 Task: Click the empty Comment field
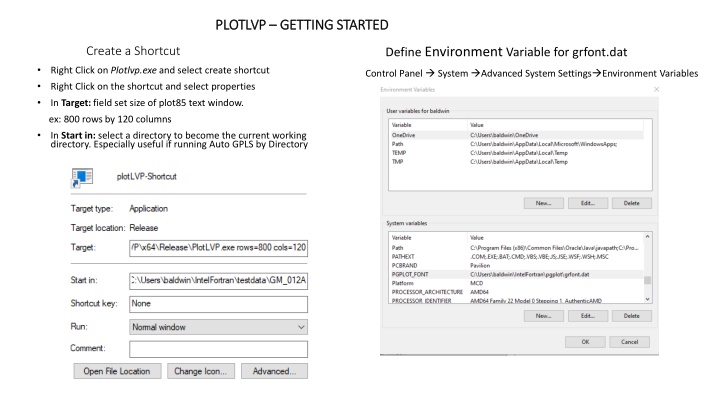tap(219, 349)
